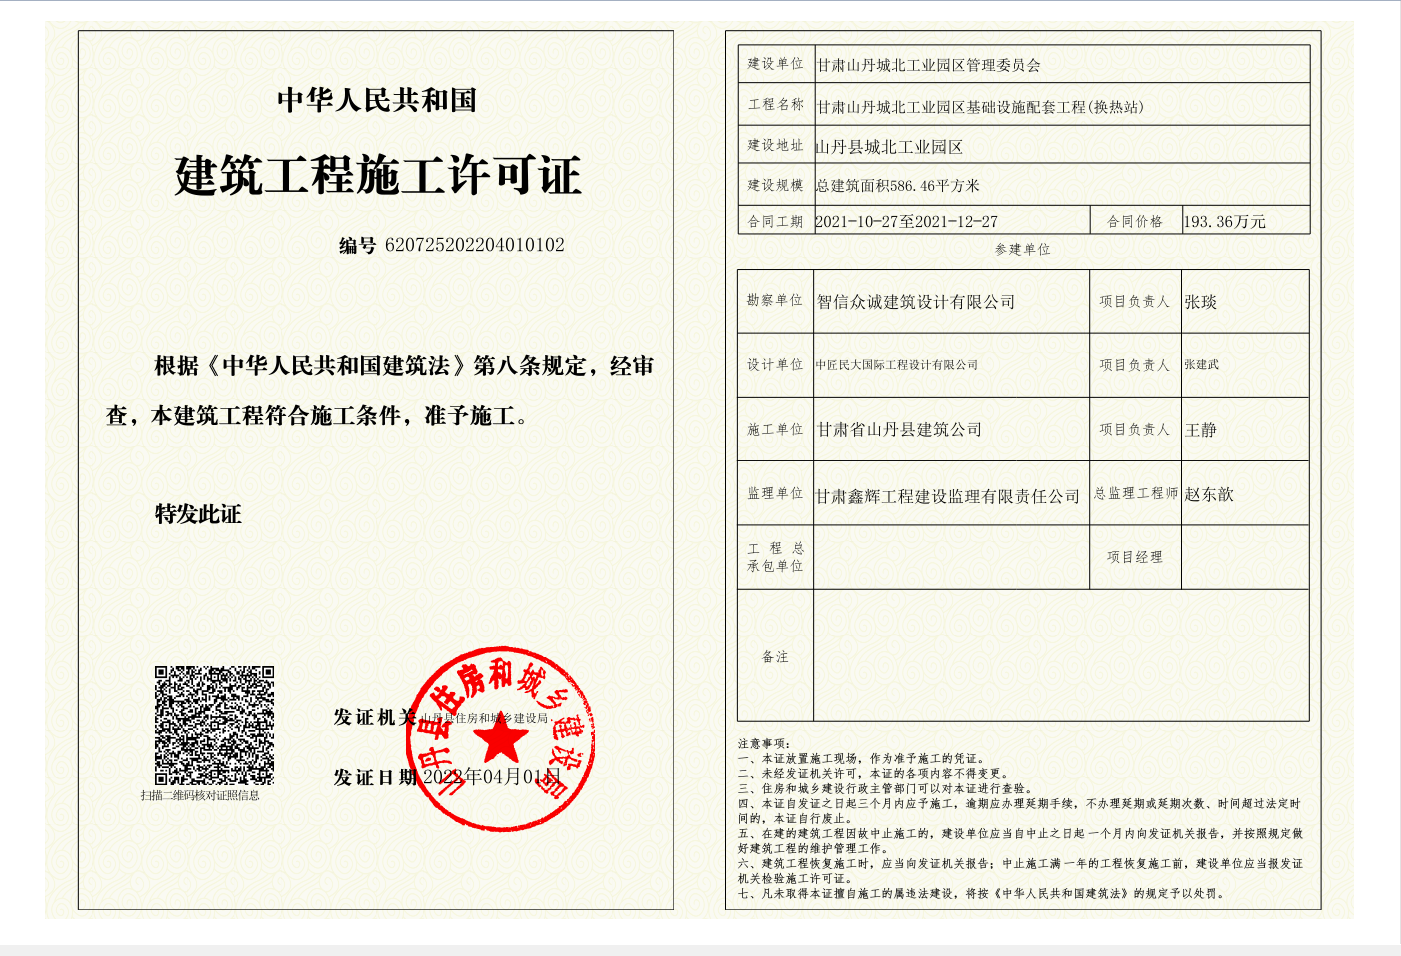This screenshot has width=1401, height=956.
Task: Click the 项目经理 label
Action: [1135, 557]
